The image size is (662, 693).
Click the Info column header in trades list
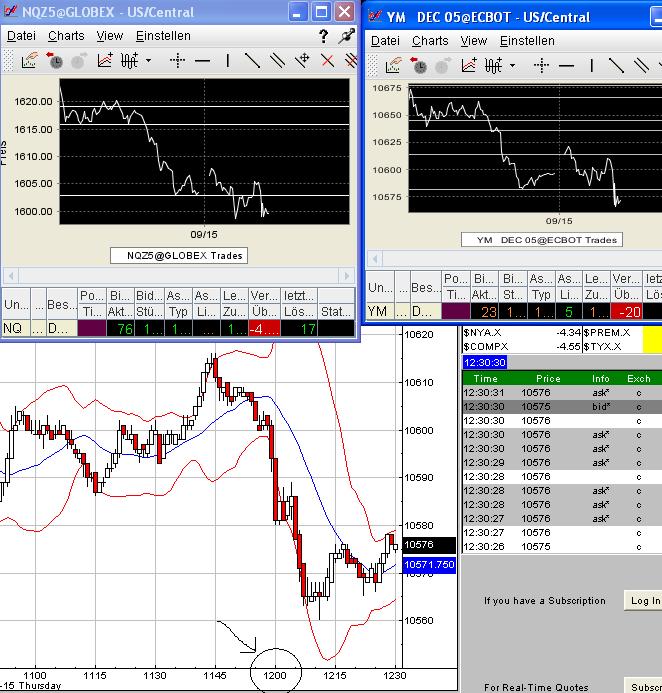pos(601,378)
